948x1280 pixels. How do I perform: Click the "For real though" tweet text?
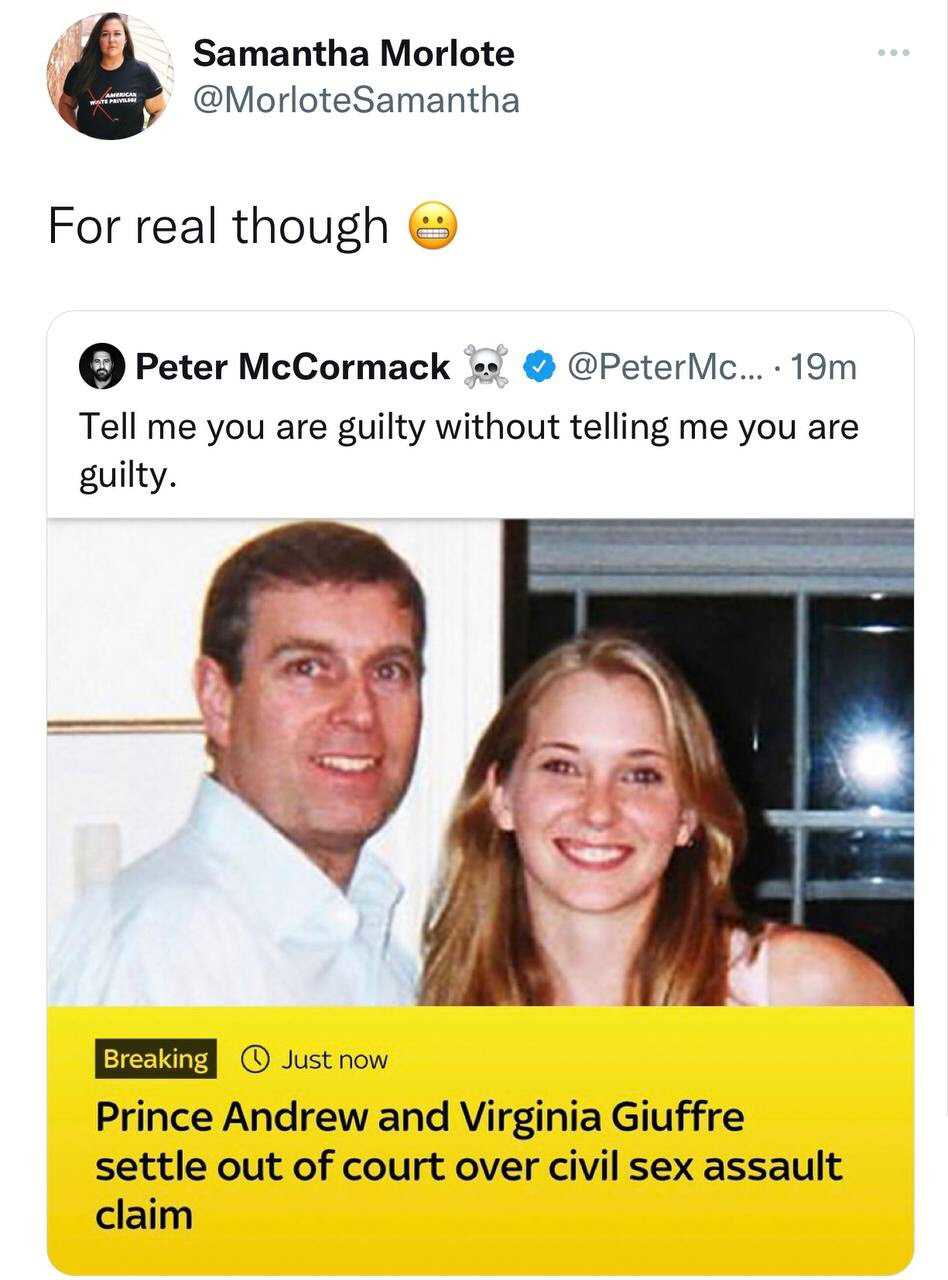(x=218, y=225)
